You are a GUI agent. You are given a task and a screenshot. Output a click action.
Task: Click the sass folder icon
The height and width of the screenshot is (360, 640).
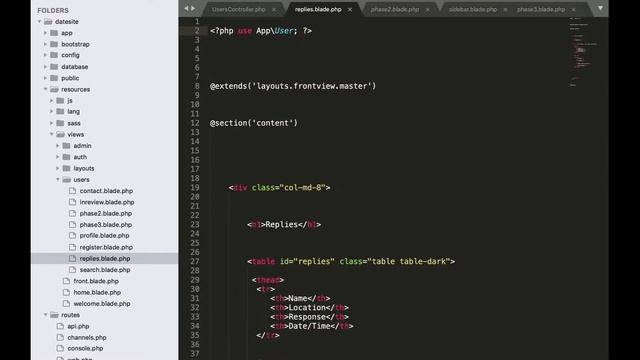pos(60,123)
